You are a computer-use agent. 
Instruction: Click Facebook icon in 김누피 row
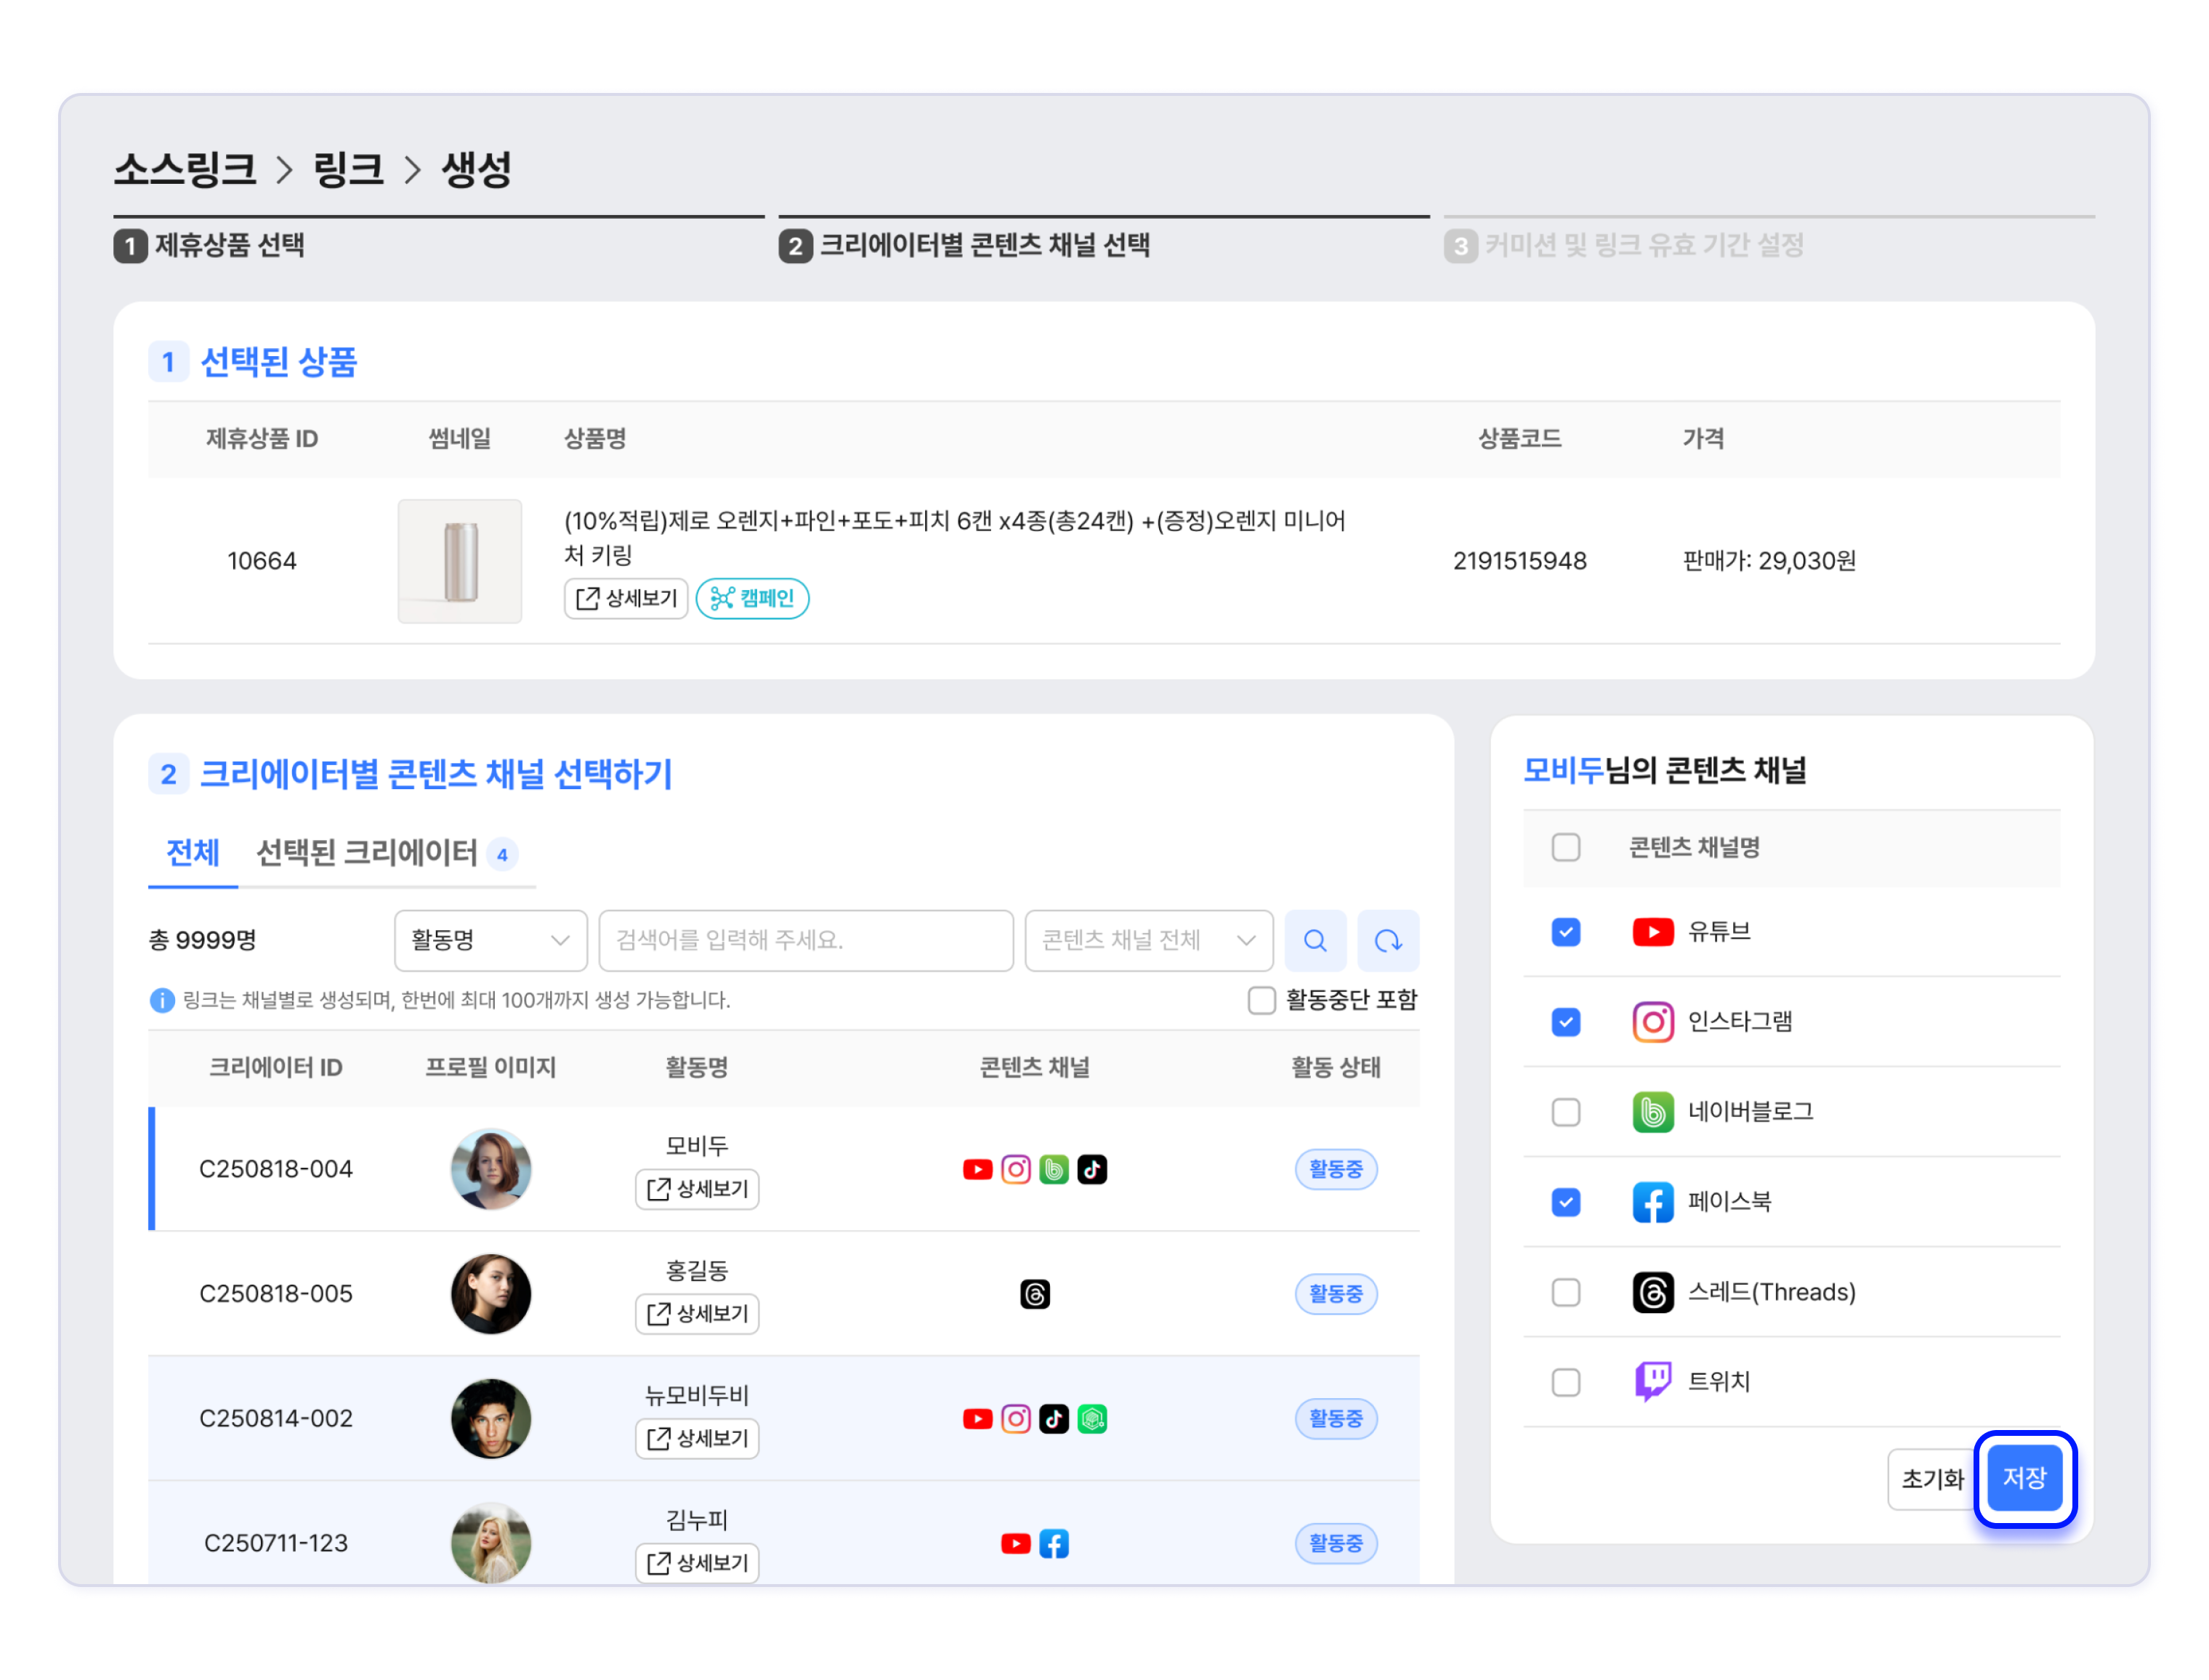[1053, 1543]
